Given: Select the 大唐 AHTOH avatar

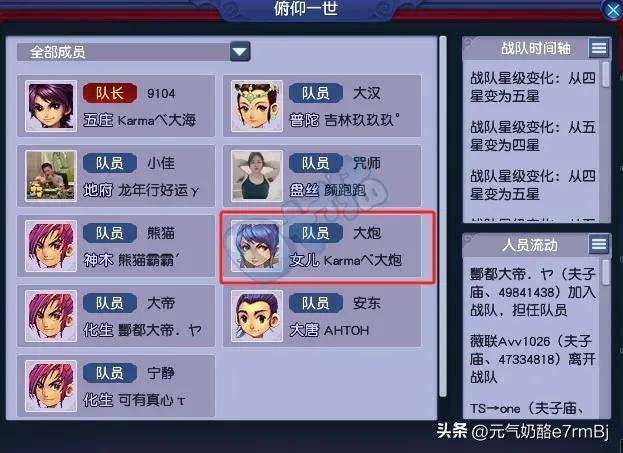Looking at the screenshot, I should [x=257, y=316].
